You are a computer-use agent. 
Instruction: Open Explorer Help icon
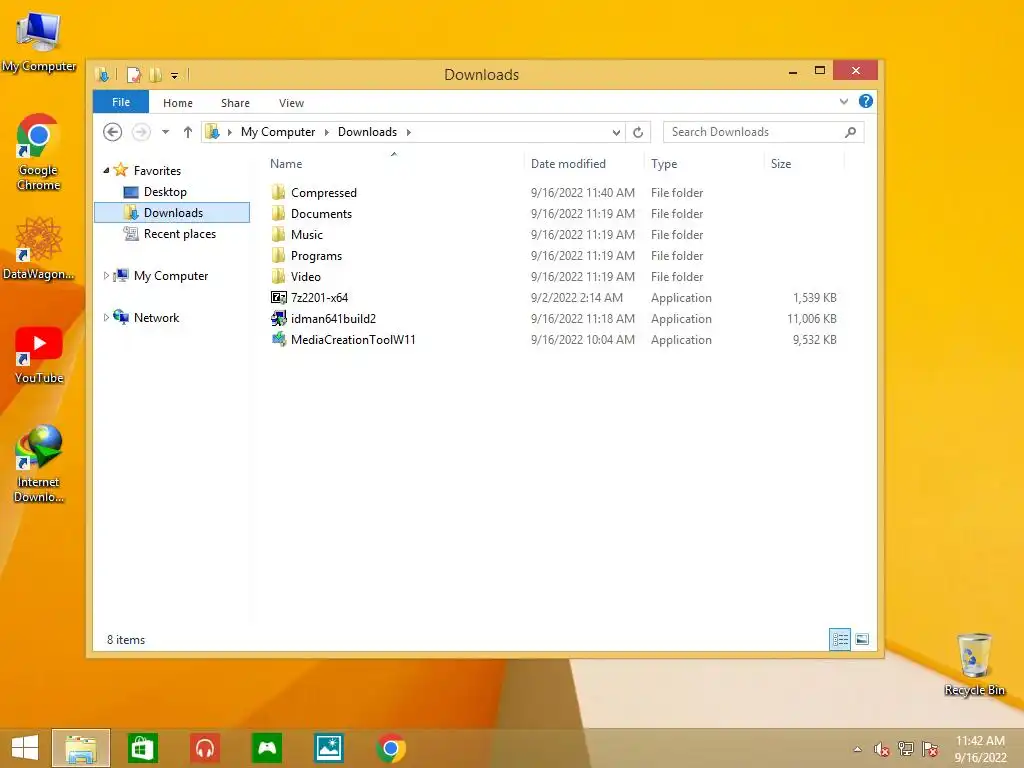pyautogui.click(x=866, y=101)
